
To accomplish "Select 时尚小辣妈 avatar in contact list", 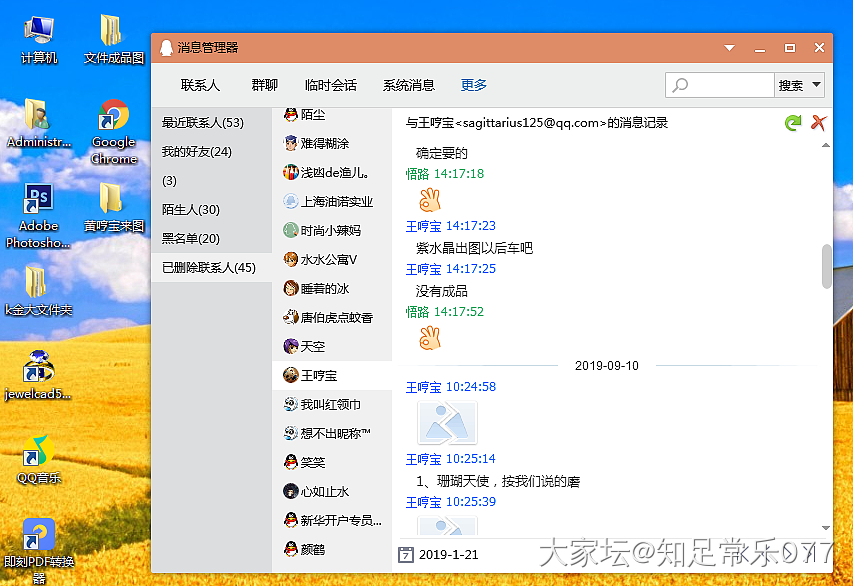I will pyautogui.click(x=290, y=230).
